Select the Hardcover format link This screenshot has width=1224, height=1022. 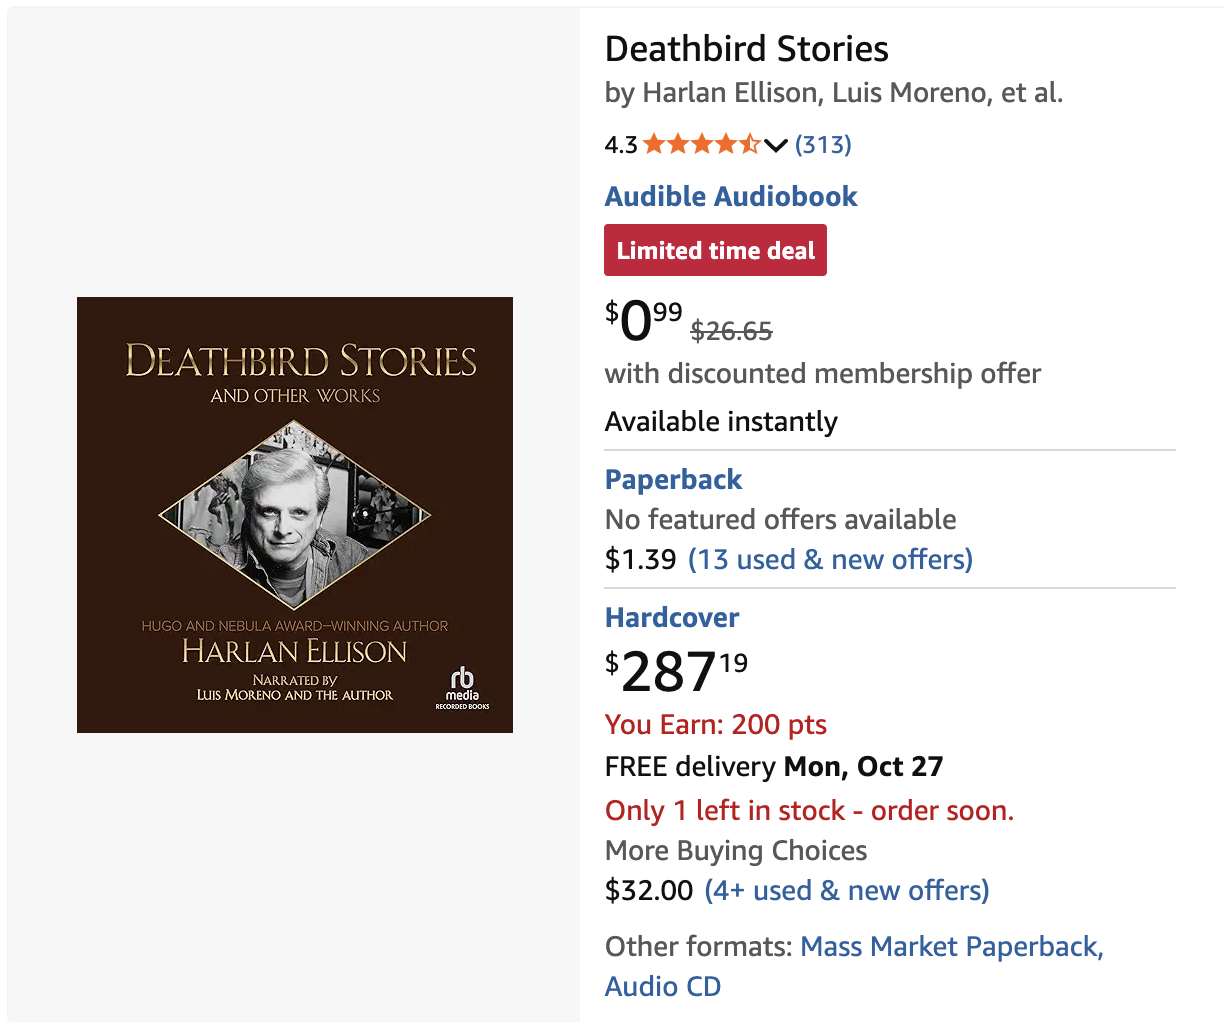coord(672,618)
